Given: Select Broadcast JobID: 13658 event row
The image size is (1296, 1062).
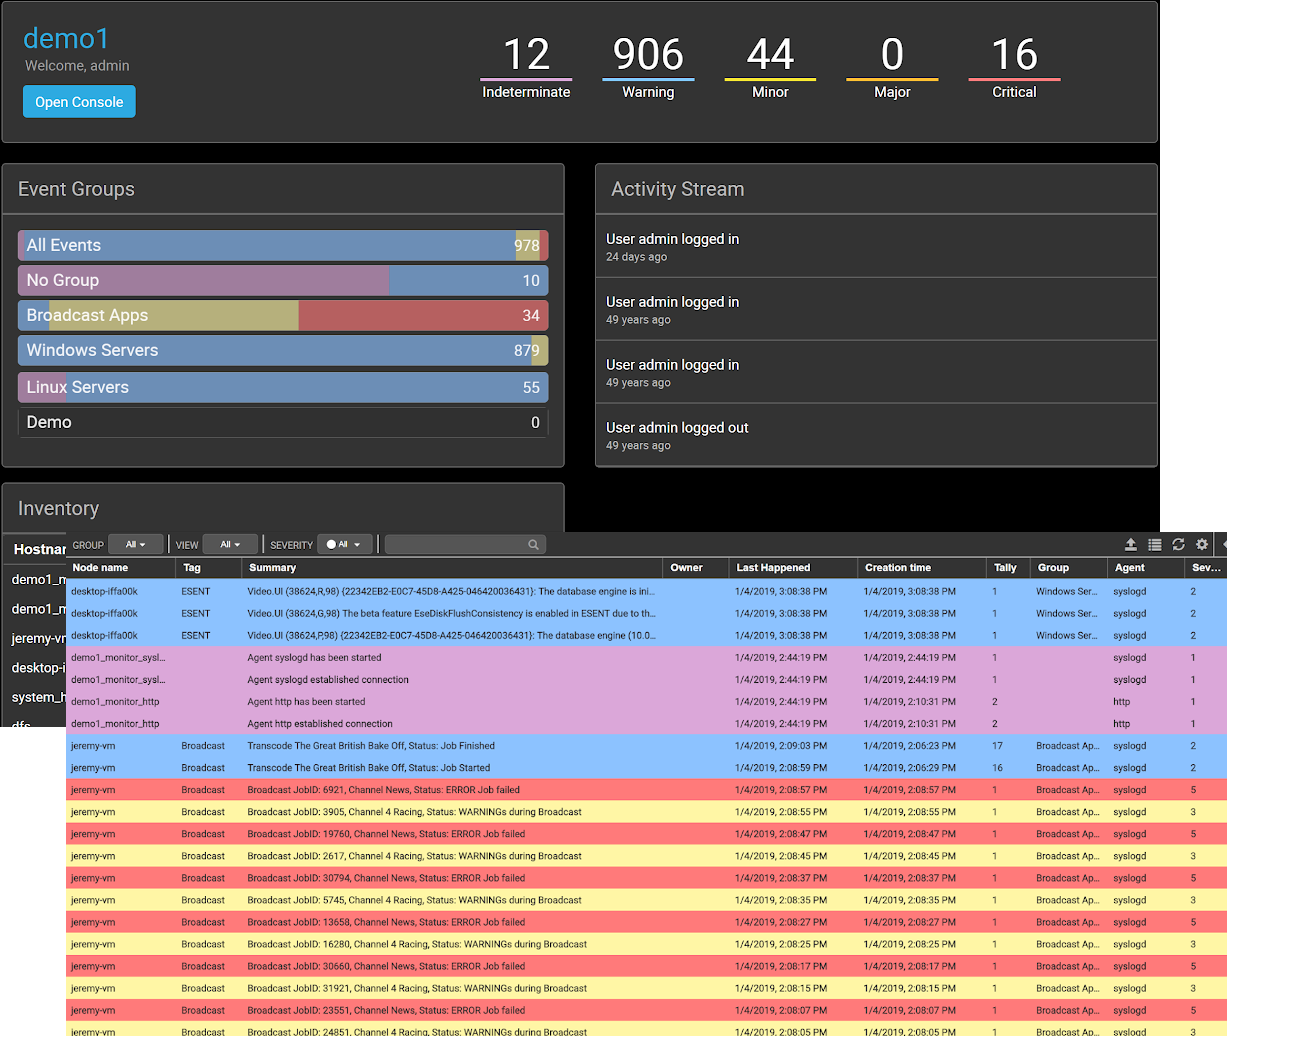Looking at the screenshot, I should [x=646, y=921].
